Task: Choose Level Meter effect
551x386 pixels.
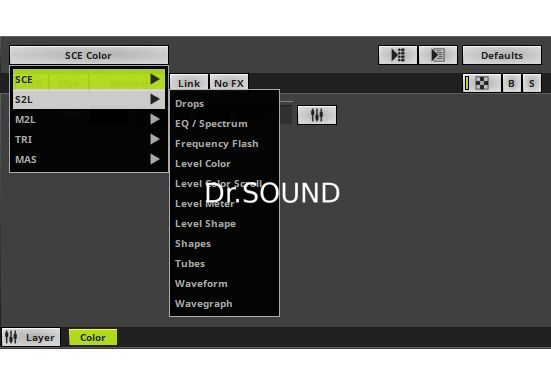Action: 224,204
